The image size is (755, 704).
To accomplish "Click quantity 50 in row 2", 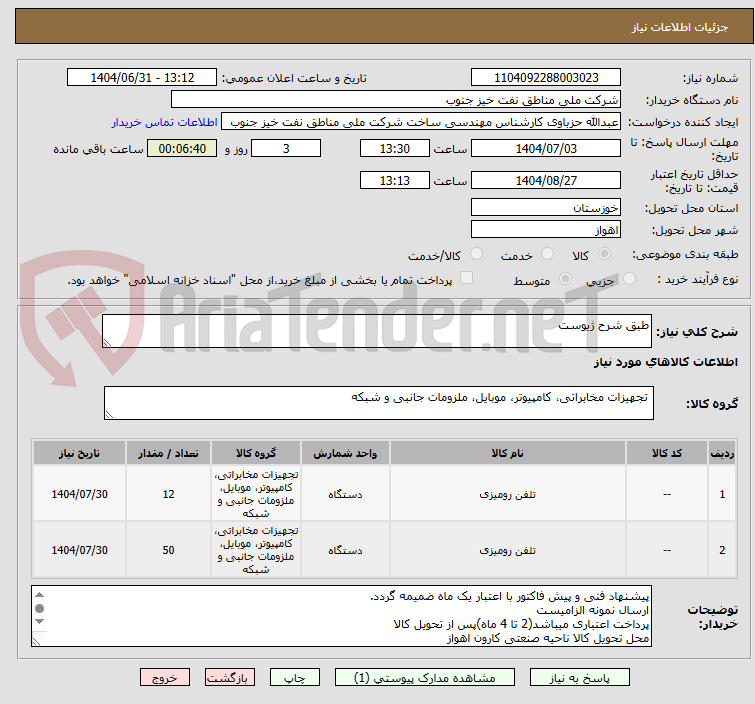I will tap(168, 550).
